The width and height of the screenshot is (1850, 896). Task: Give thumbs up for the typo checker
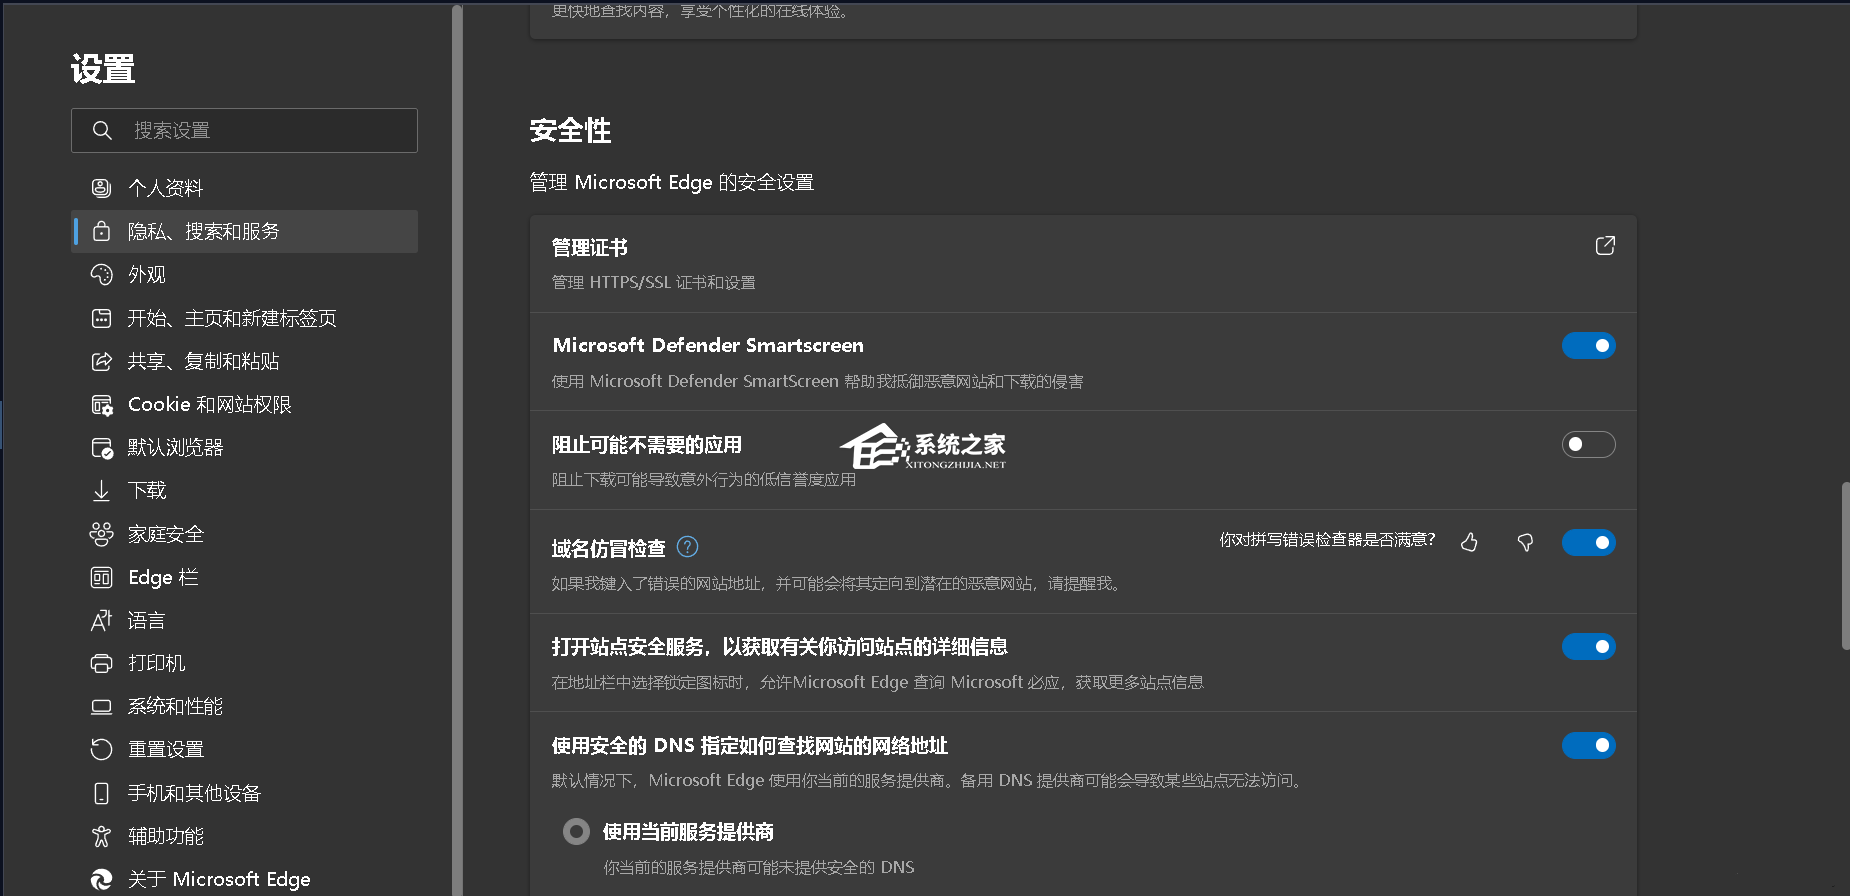tap(1469, 542)
